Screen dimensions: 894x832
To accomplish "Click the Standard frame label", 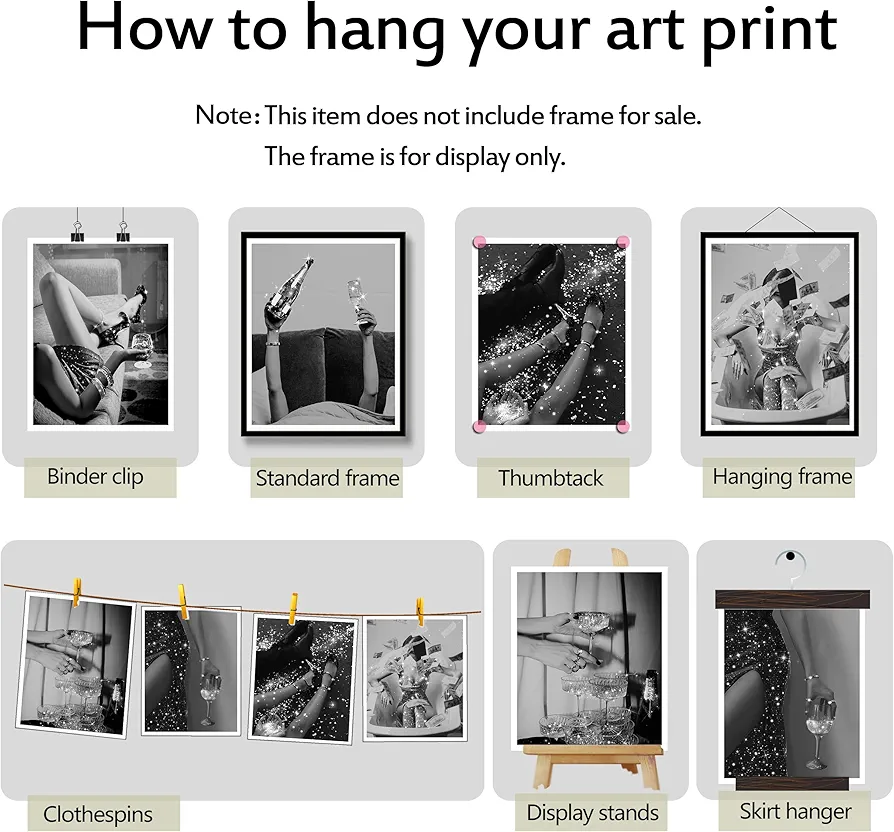I will pyautogui.click(x=327, y=478).
